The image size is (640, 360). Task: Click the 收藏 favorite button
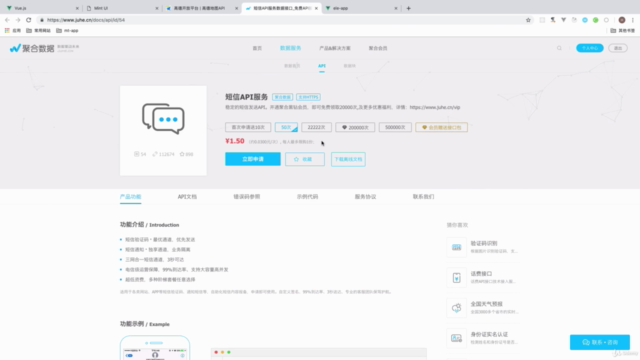305,159
